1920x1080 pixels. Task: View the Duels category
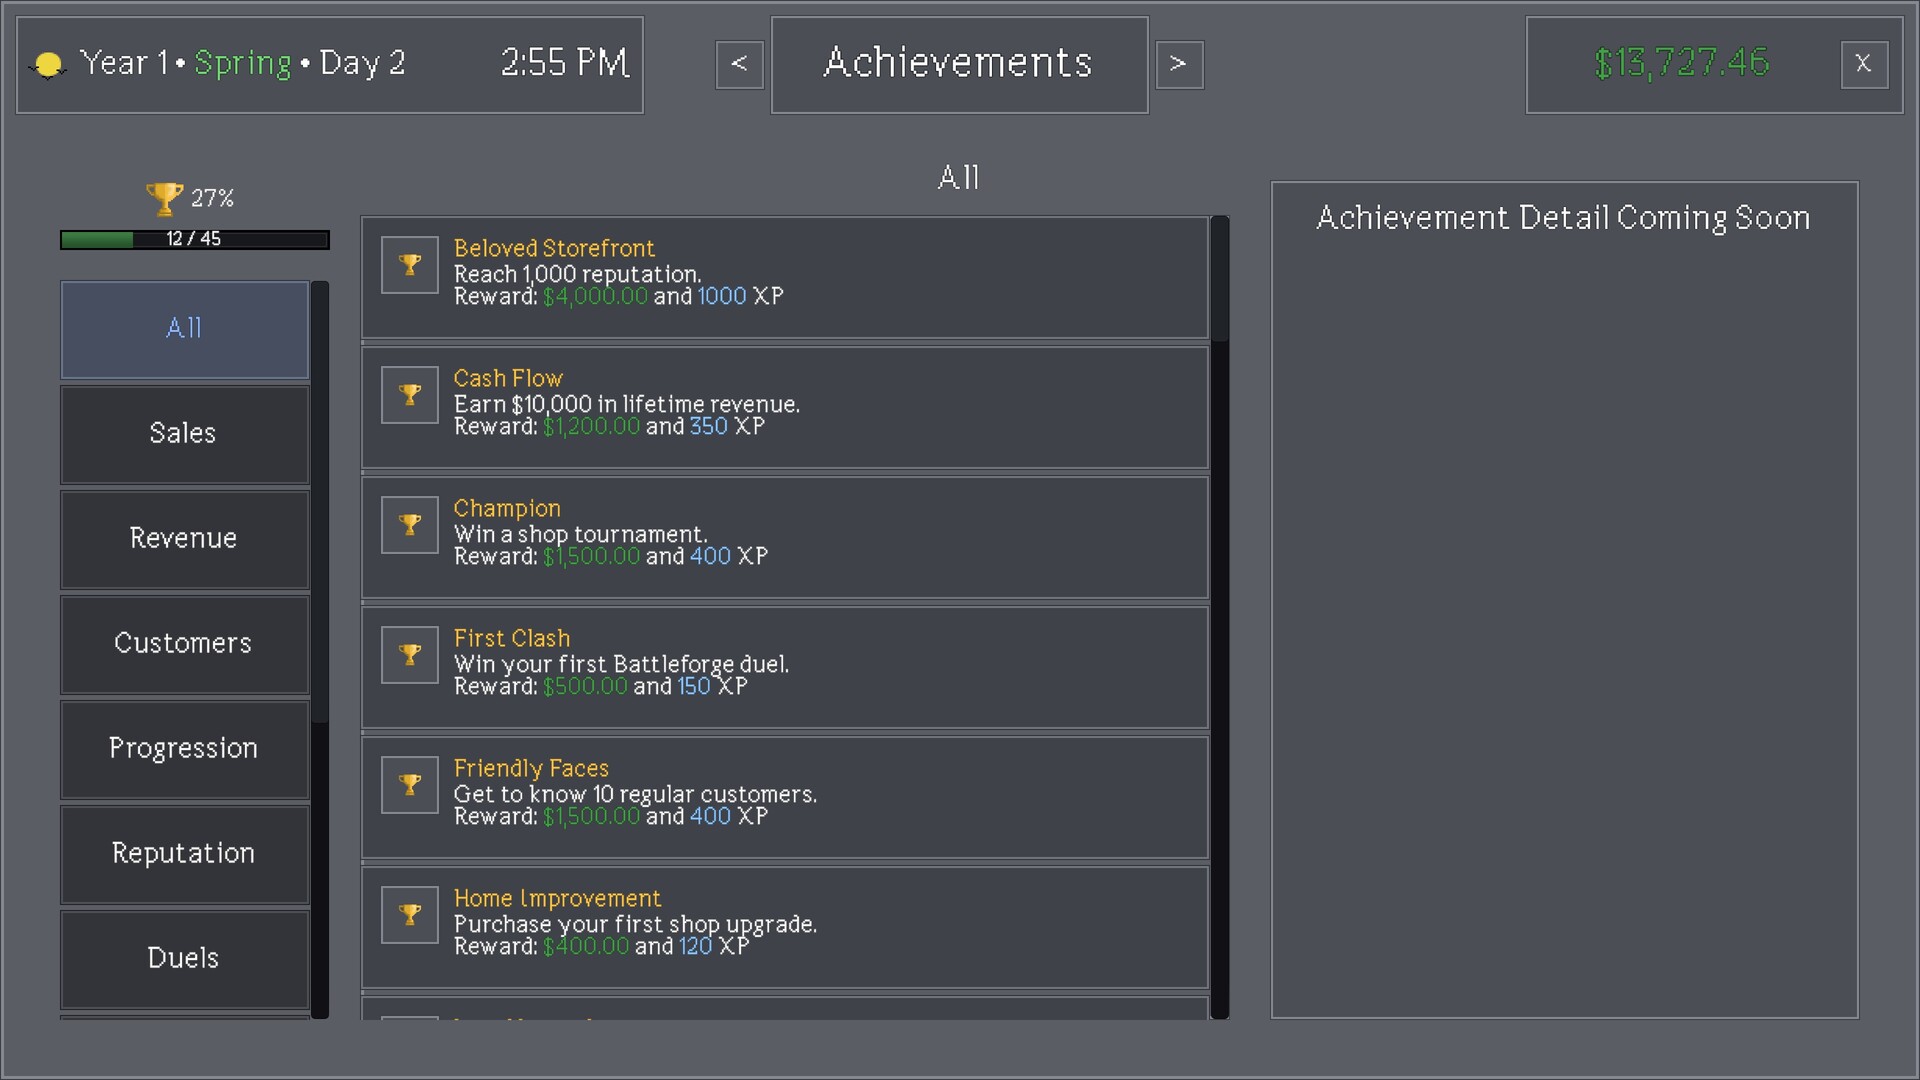pyautogui.click(x=185, y=959)
